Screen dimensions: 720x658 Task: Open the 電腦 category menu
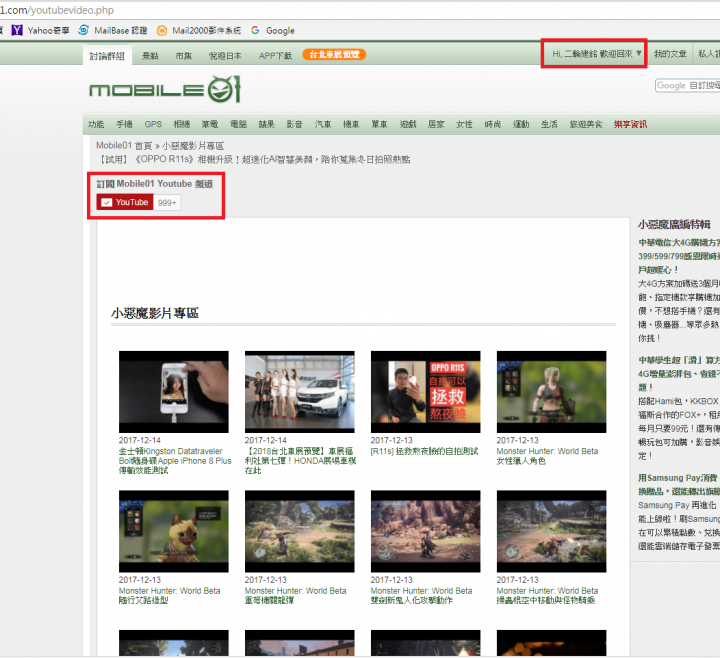pos(238,124)
